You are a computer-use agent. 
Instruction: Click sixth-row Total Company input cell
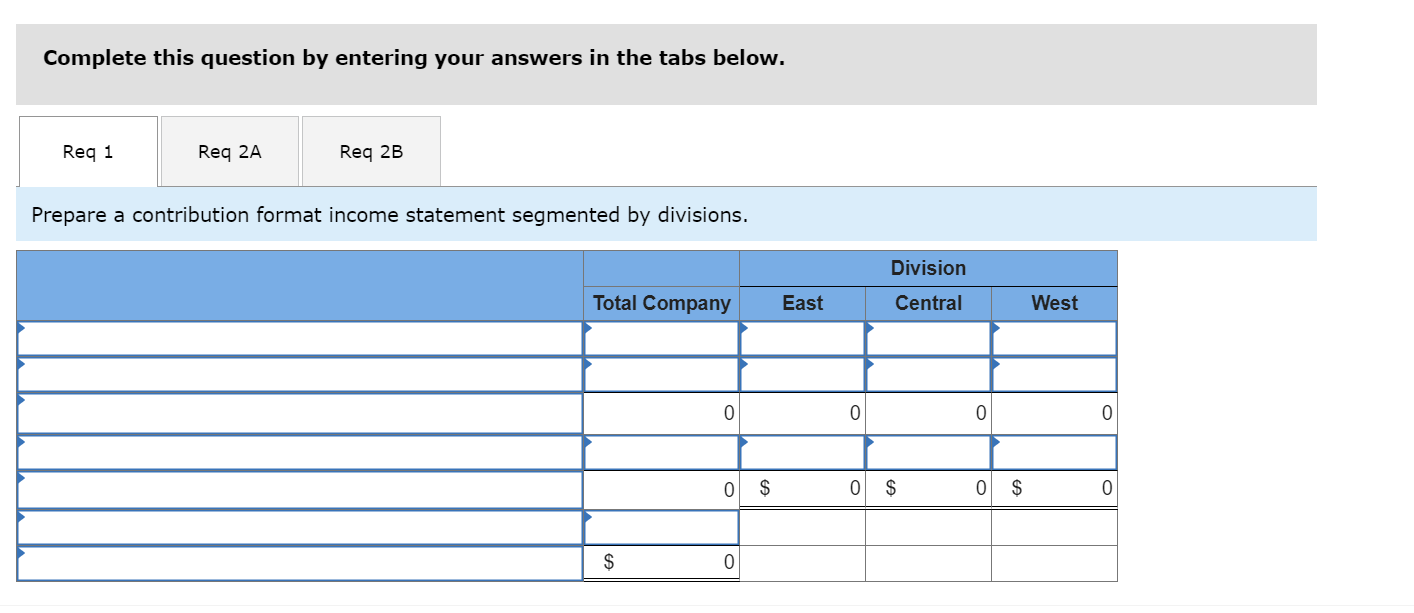[x=661, y=527]
